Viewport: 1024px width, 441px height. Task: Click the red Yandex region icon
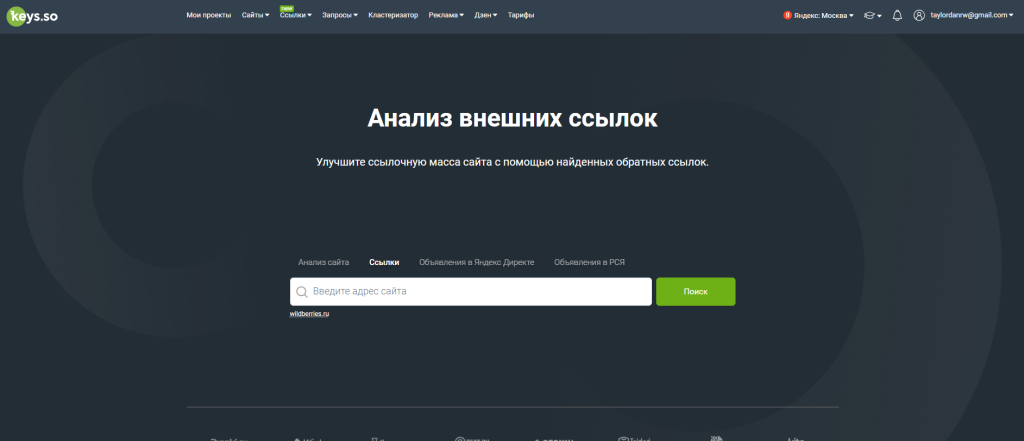tap(787, 15)
